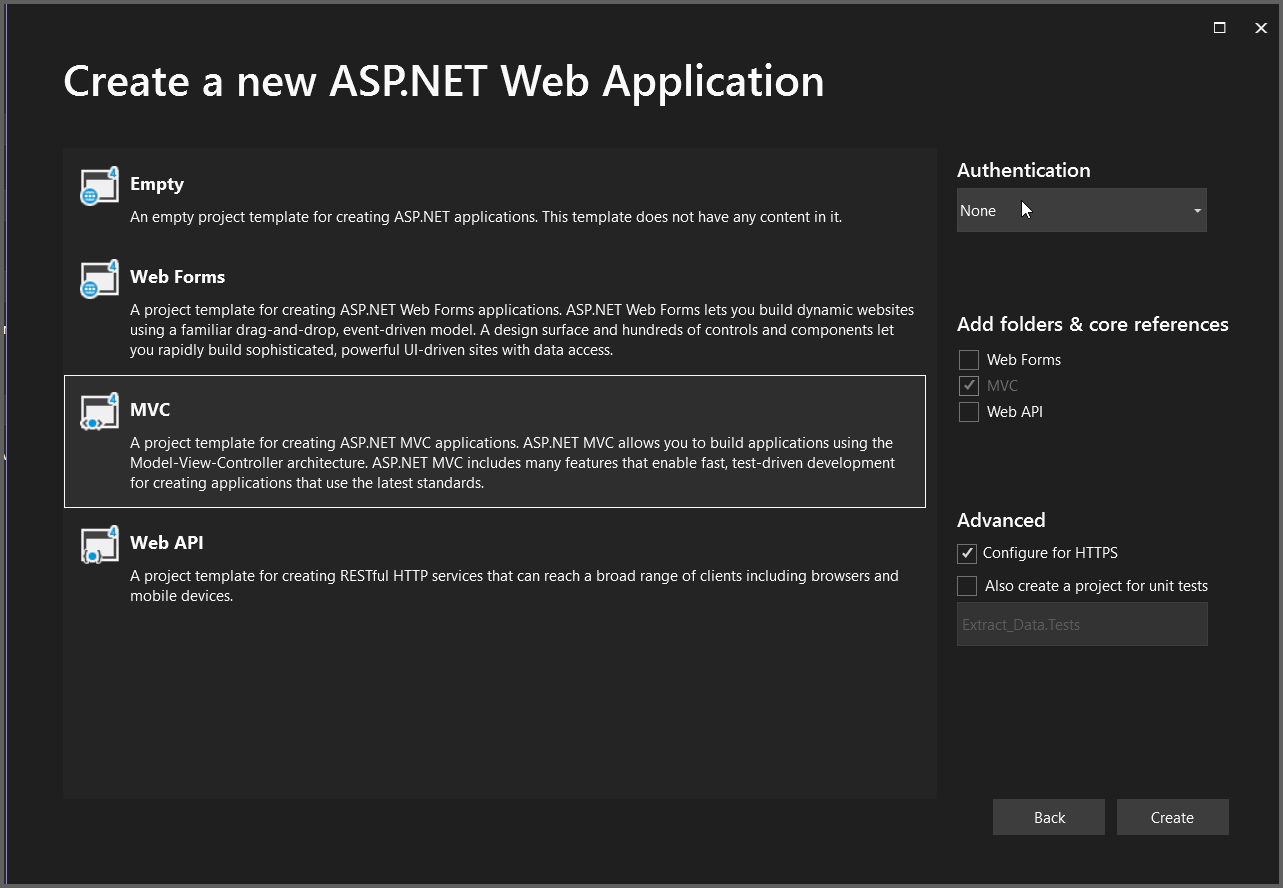Select the Empty project template title

point(157,184)
